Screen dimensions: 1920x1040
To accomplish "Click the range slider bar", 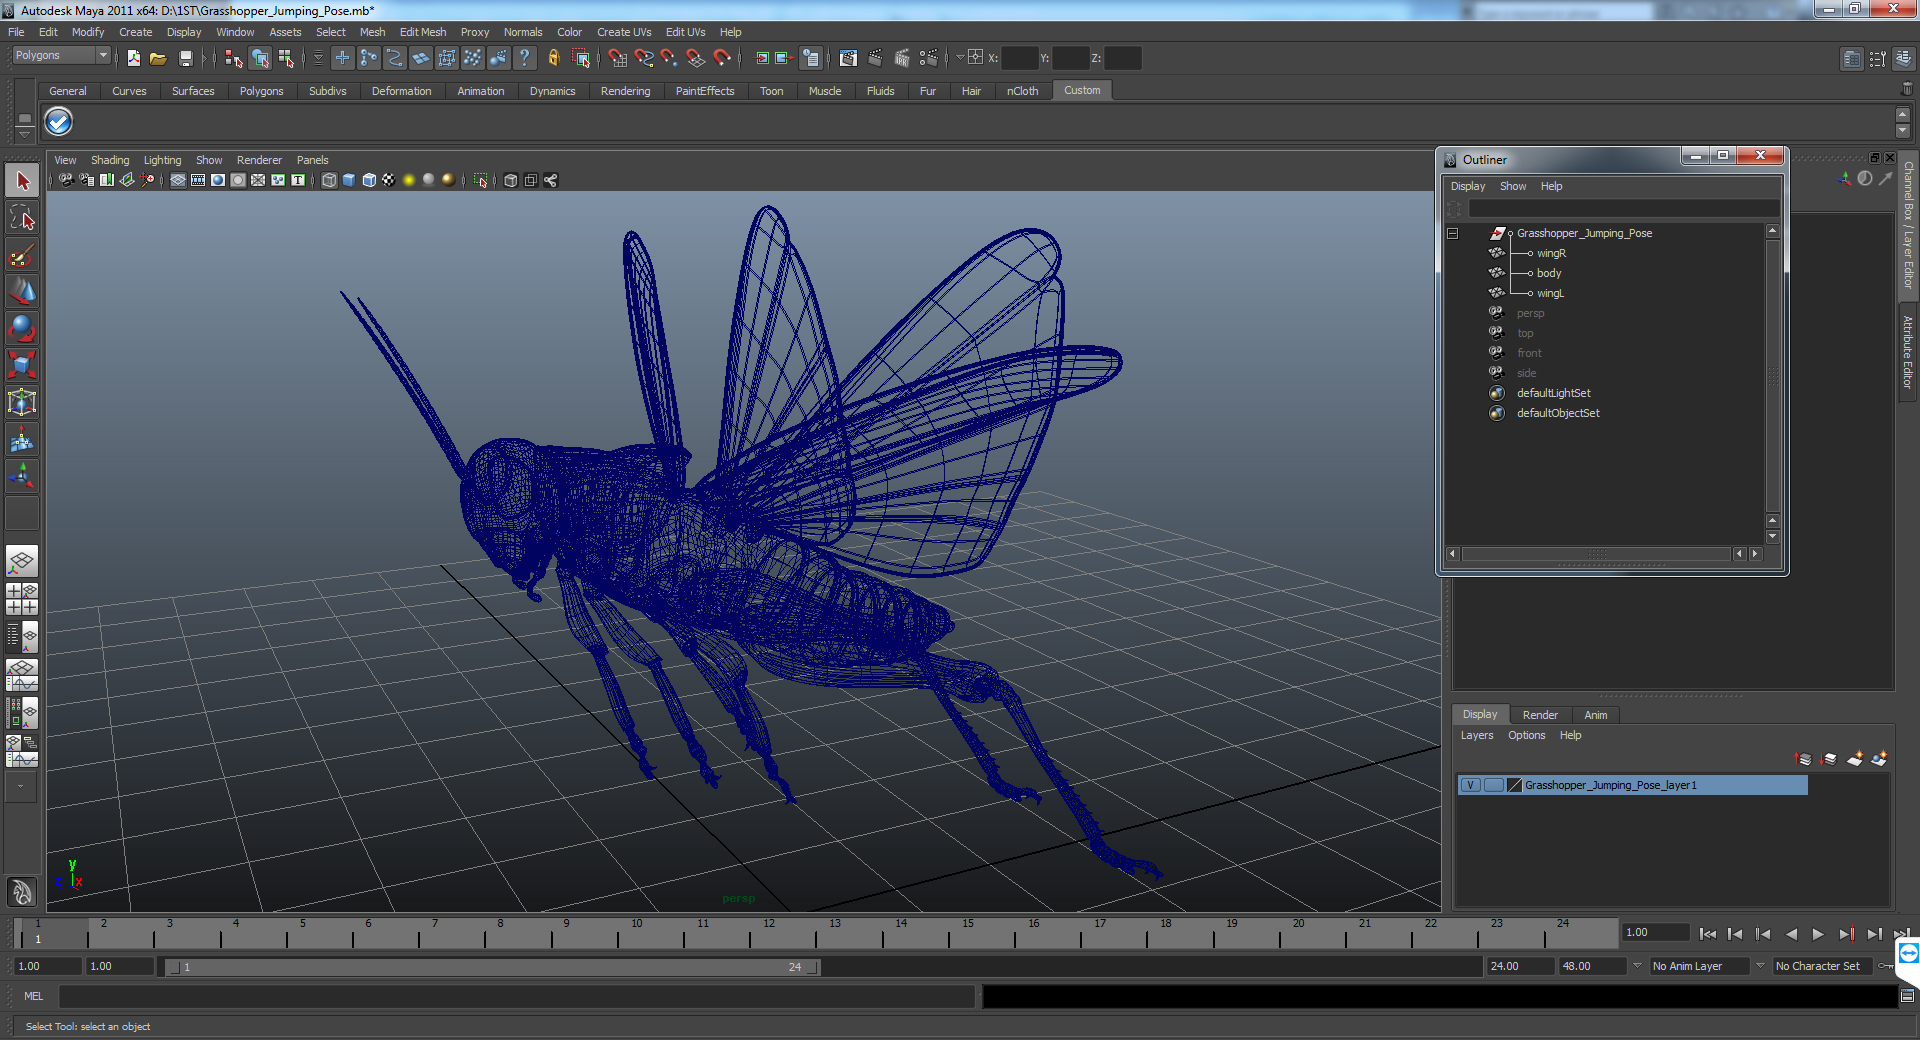I will [492, 967].
